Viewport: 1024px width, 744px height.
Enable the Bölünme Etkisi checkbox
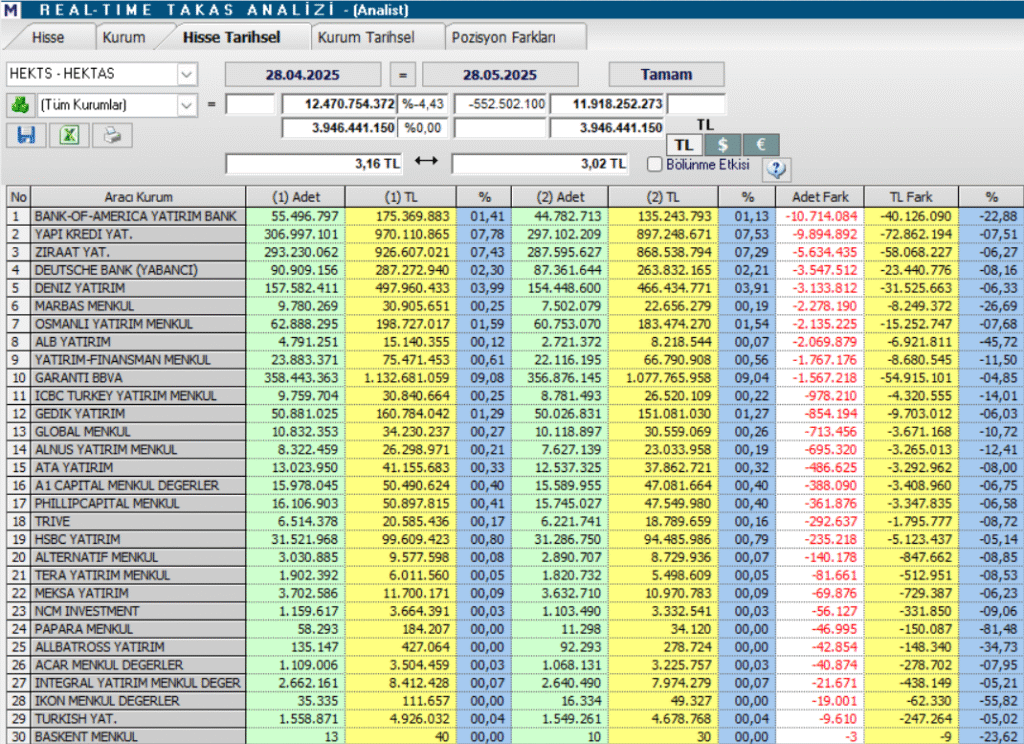(654, 164)
